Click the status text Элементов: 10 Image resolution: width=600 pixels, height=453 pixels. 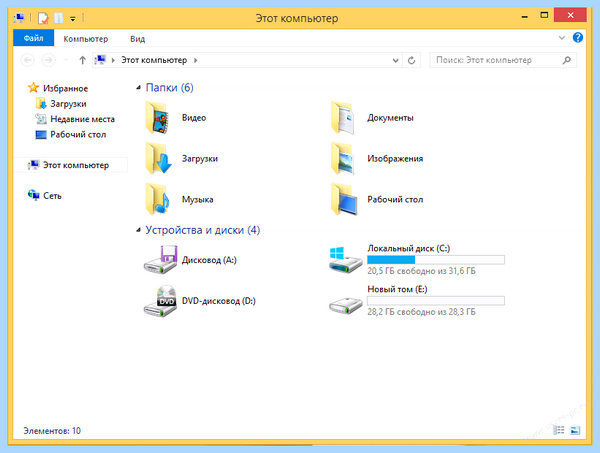(x=52, y=430)
